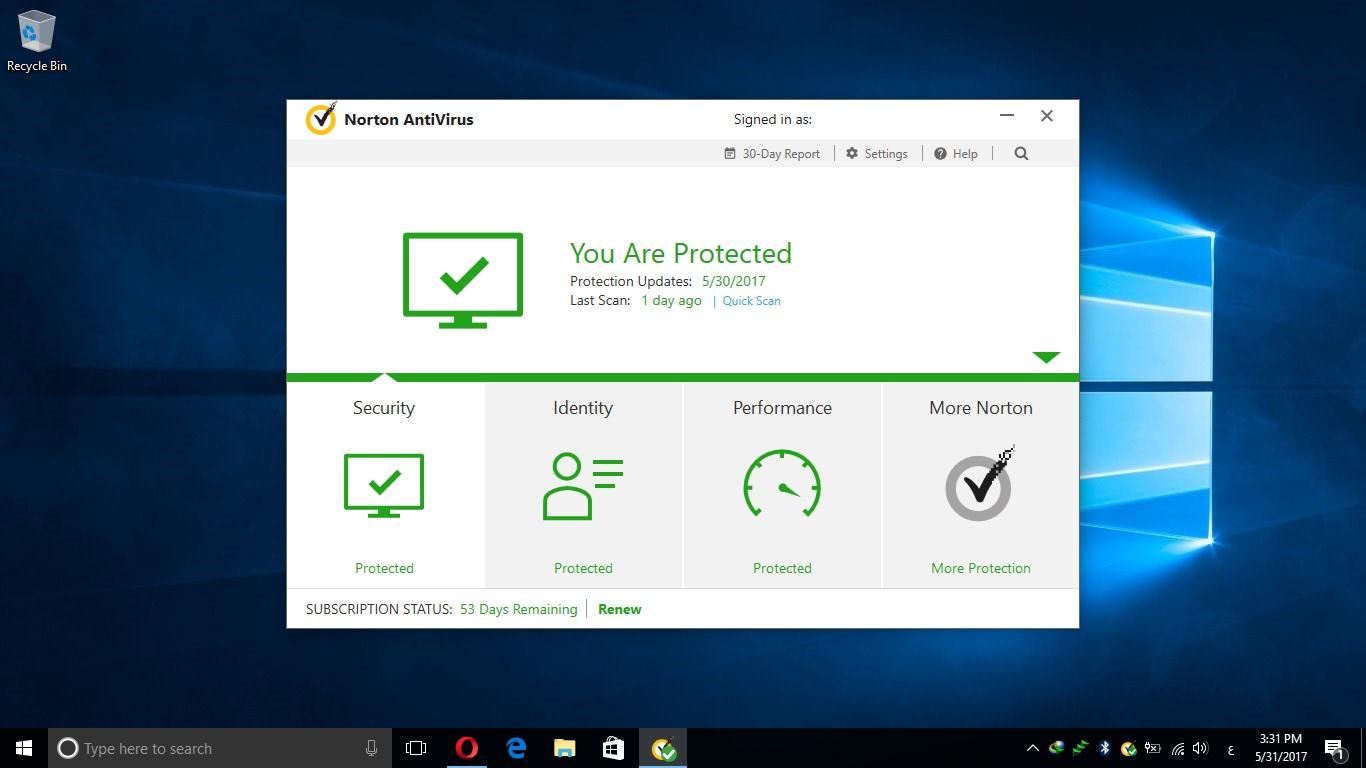Click the Bluetooth tray icon
Image resolution: width=1366 pixels, height=768 pixels.
pos(1105,748)
